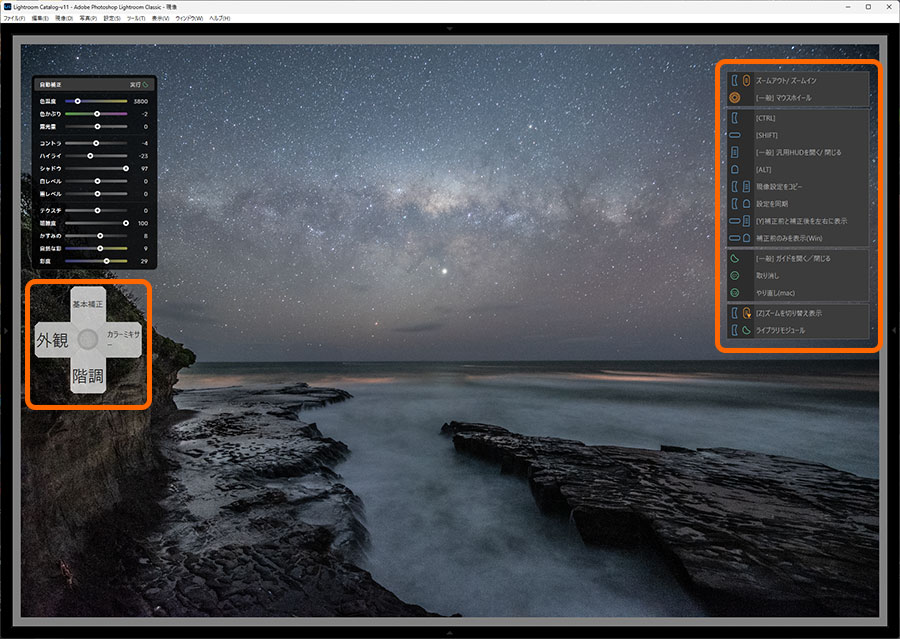Click the 色温度 slider handle
Viewport: 900px width, 639px height.
(78, 101)
